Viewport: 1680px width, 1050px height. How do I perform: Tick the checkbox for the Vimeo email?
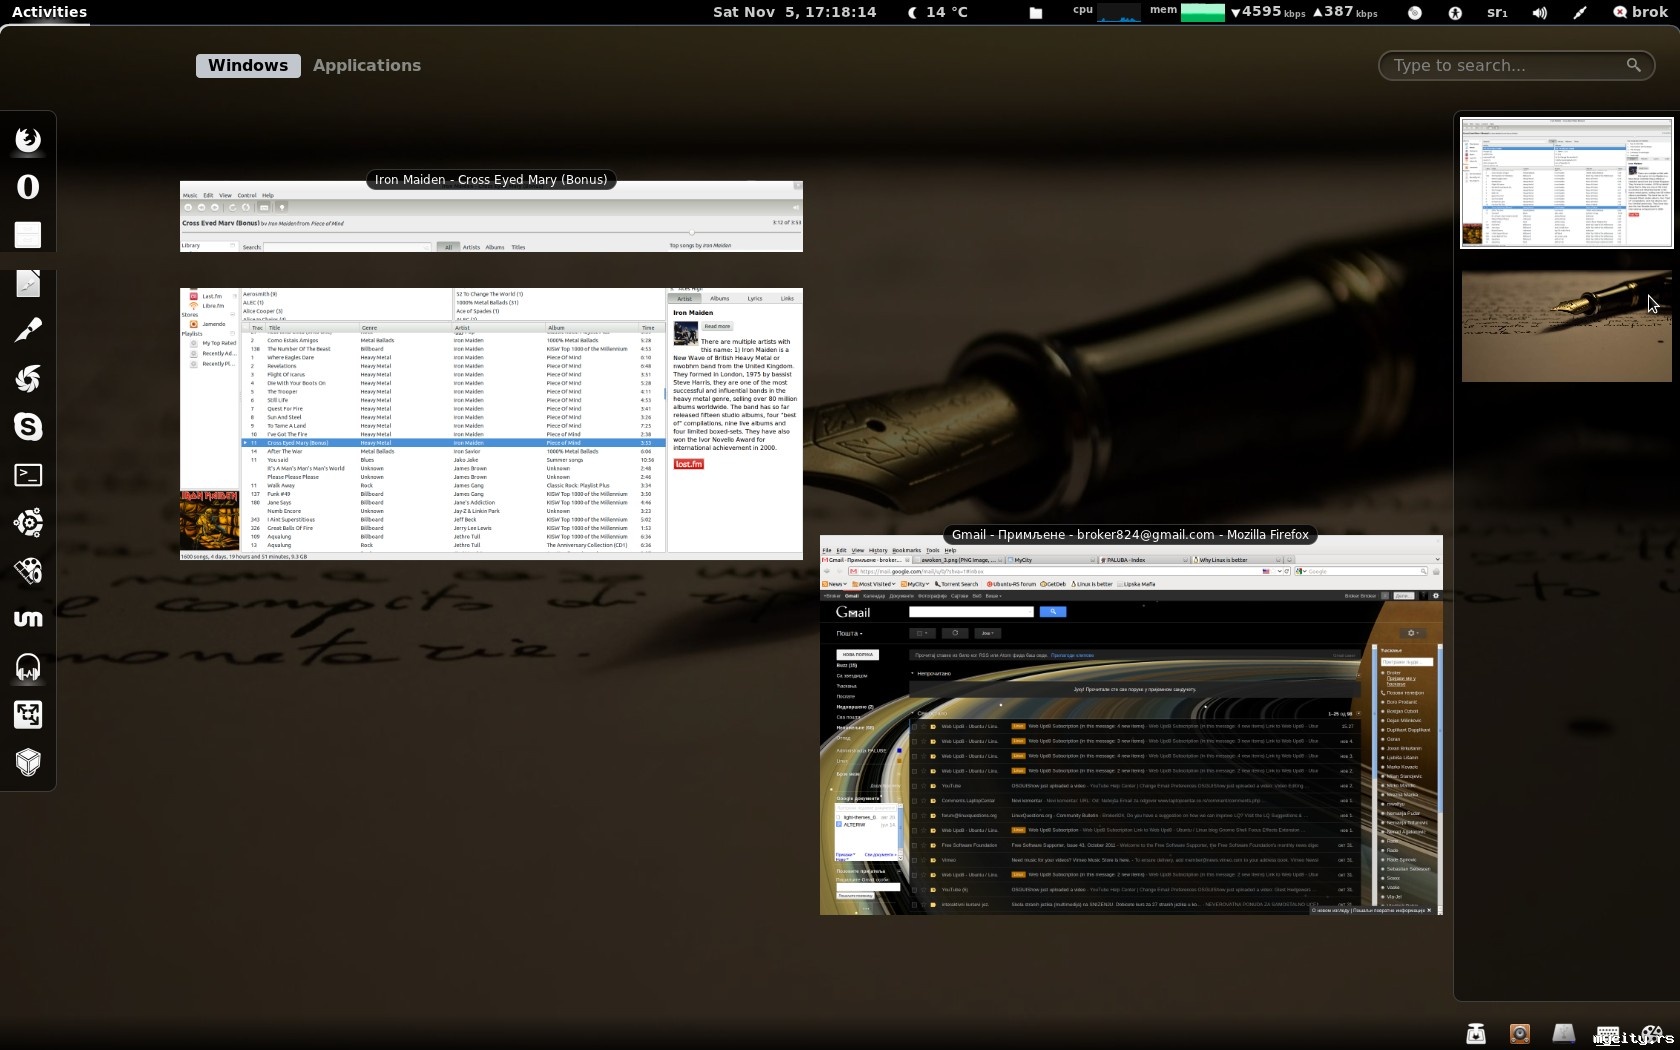(x=914, y=860)
